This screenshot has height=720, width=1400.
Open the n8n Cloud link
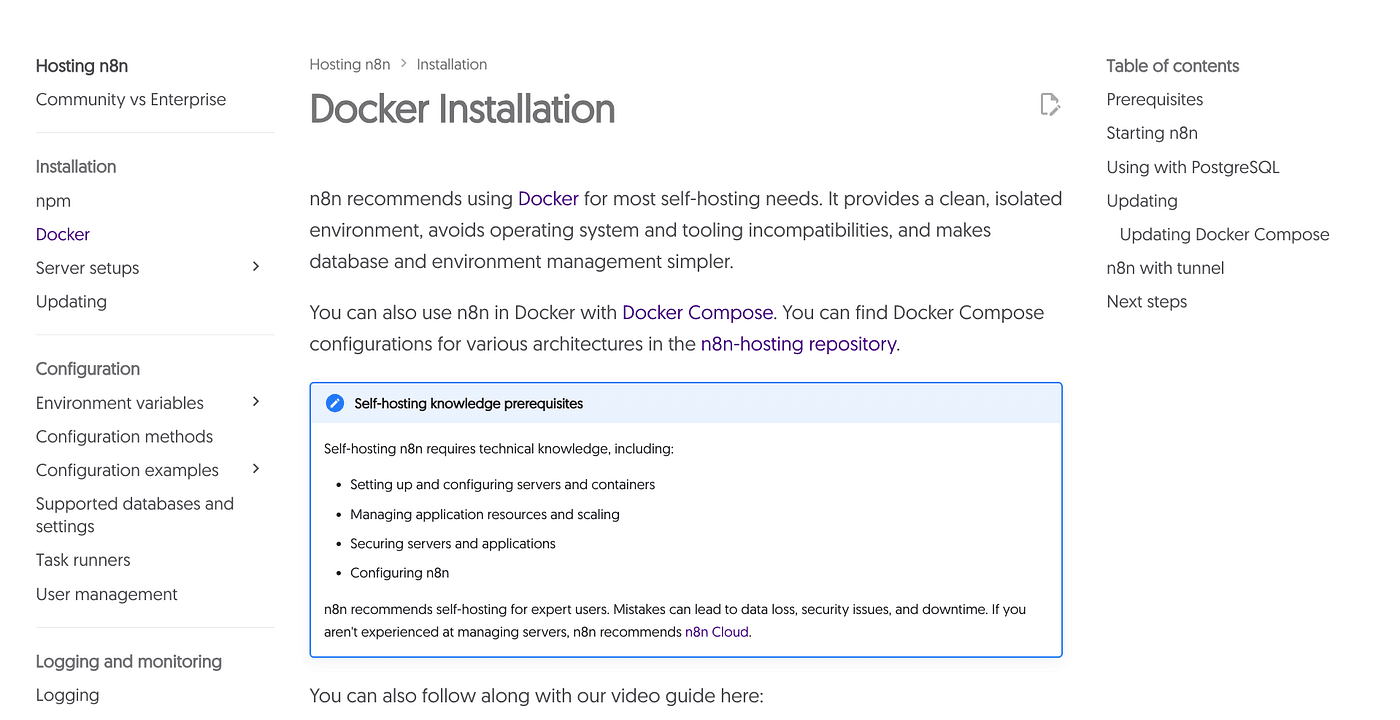716,632
